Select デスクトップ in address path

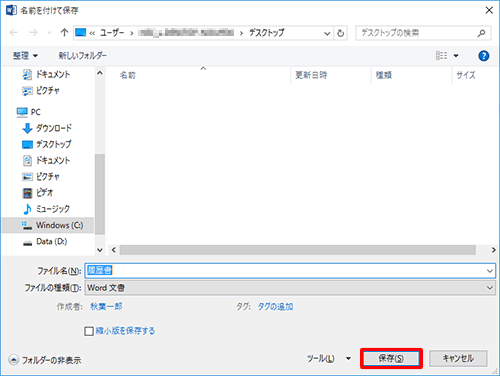pyautogui.click(x=267, y=33)
